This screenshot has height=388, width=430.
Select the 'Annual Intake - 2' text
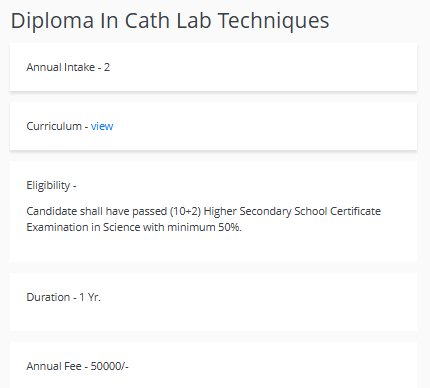[68, 67]
